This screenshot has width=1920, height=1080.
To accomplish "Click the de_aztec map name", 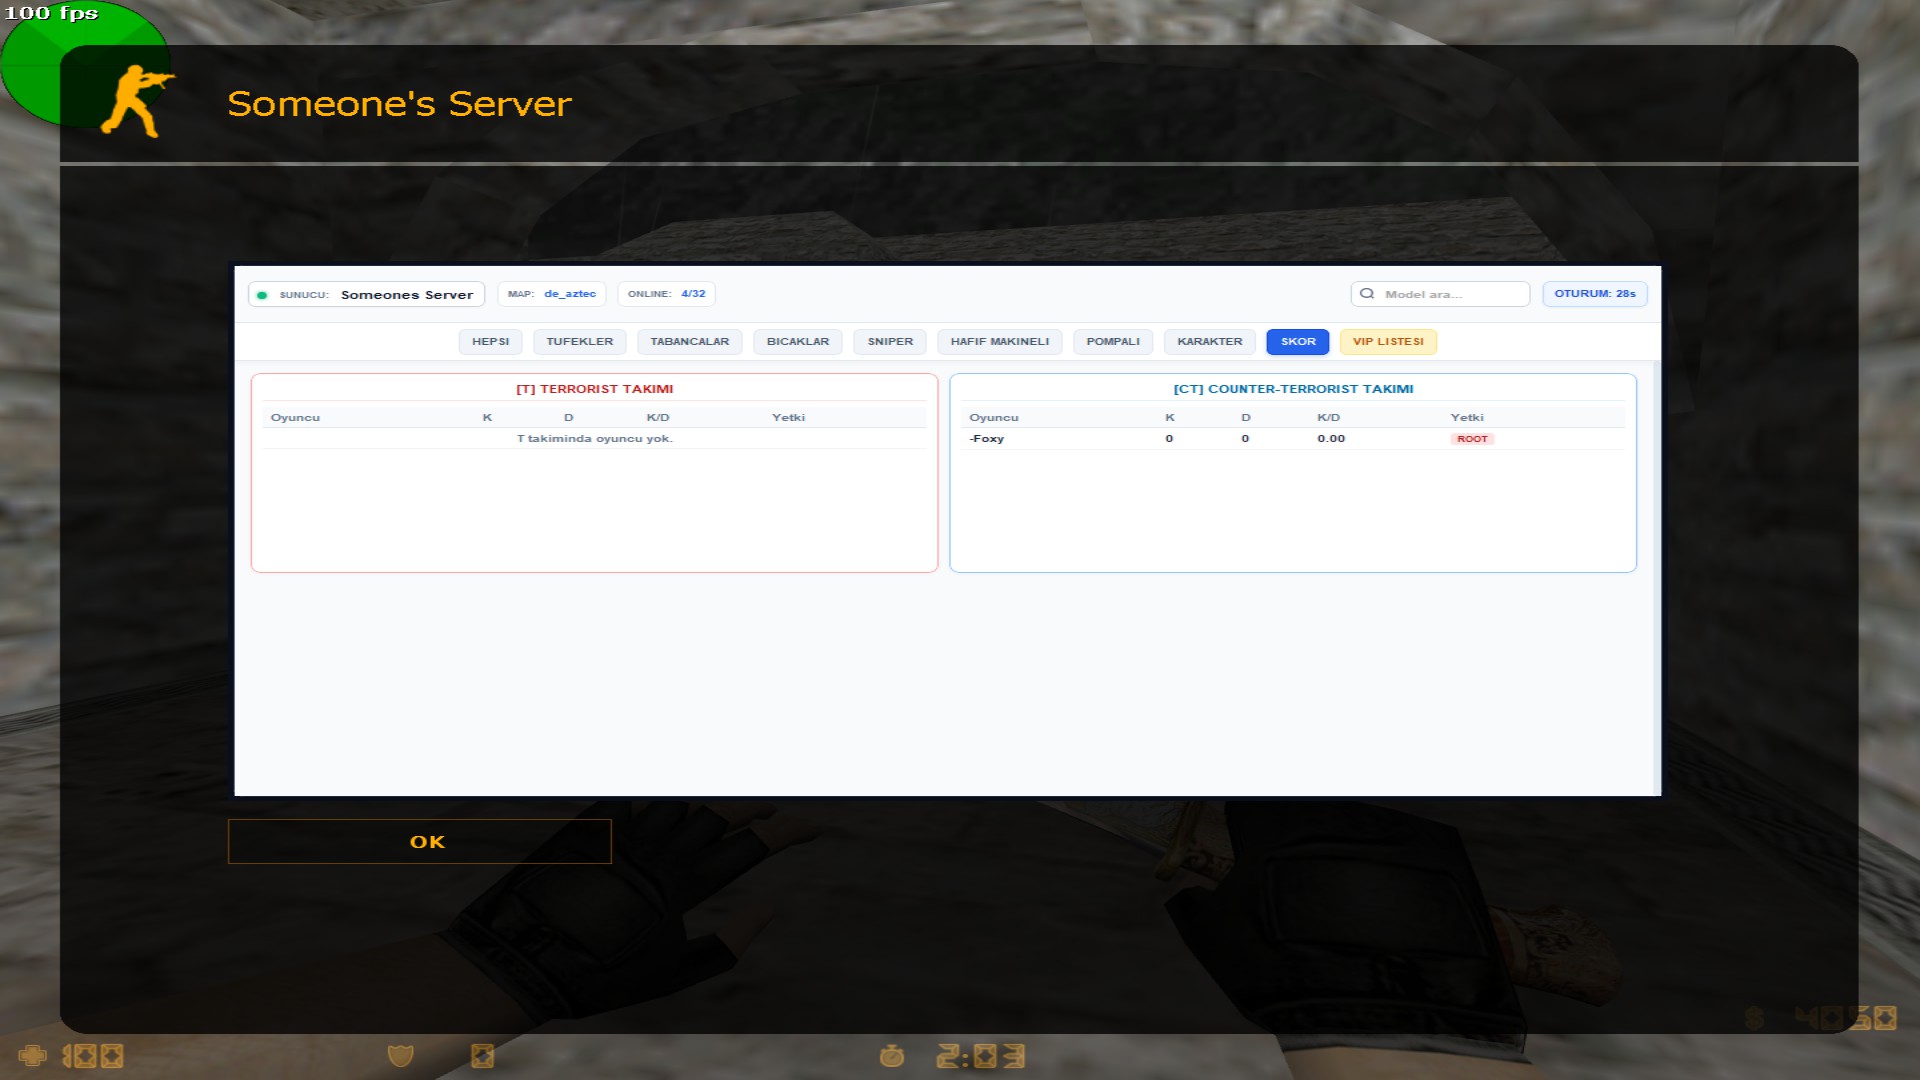I will 570,294.
